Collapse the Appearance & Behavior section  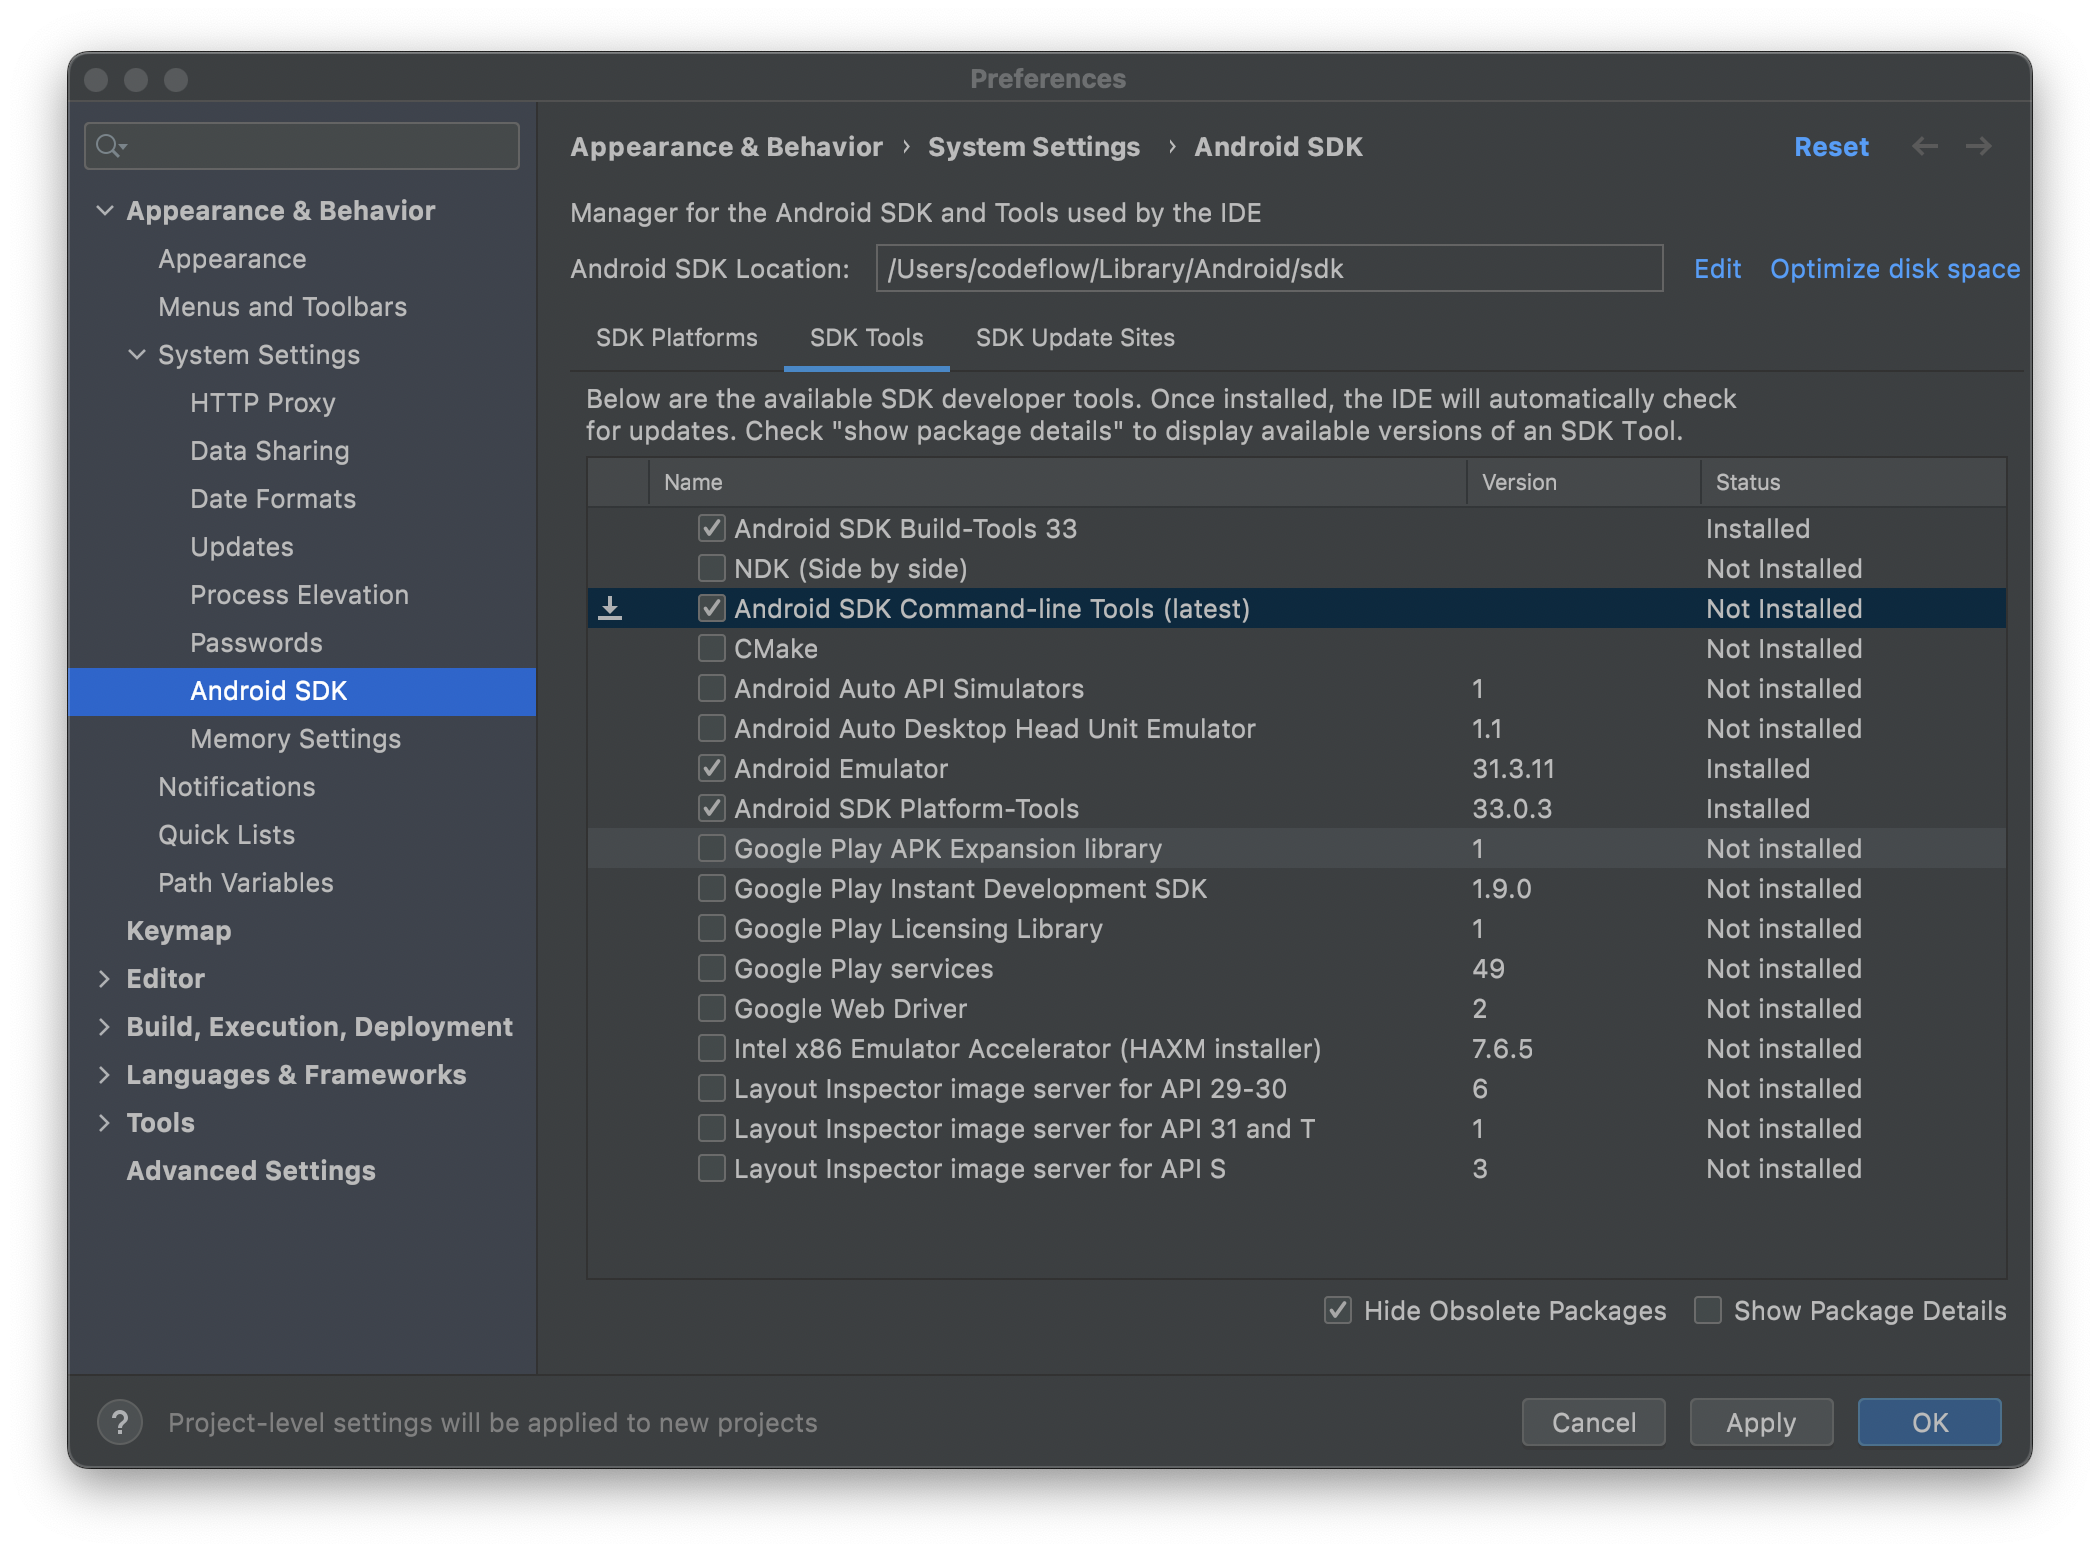click(x=105, y=210)
